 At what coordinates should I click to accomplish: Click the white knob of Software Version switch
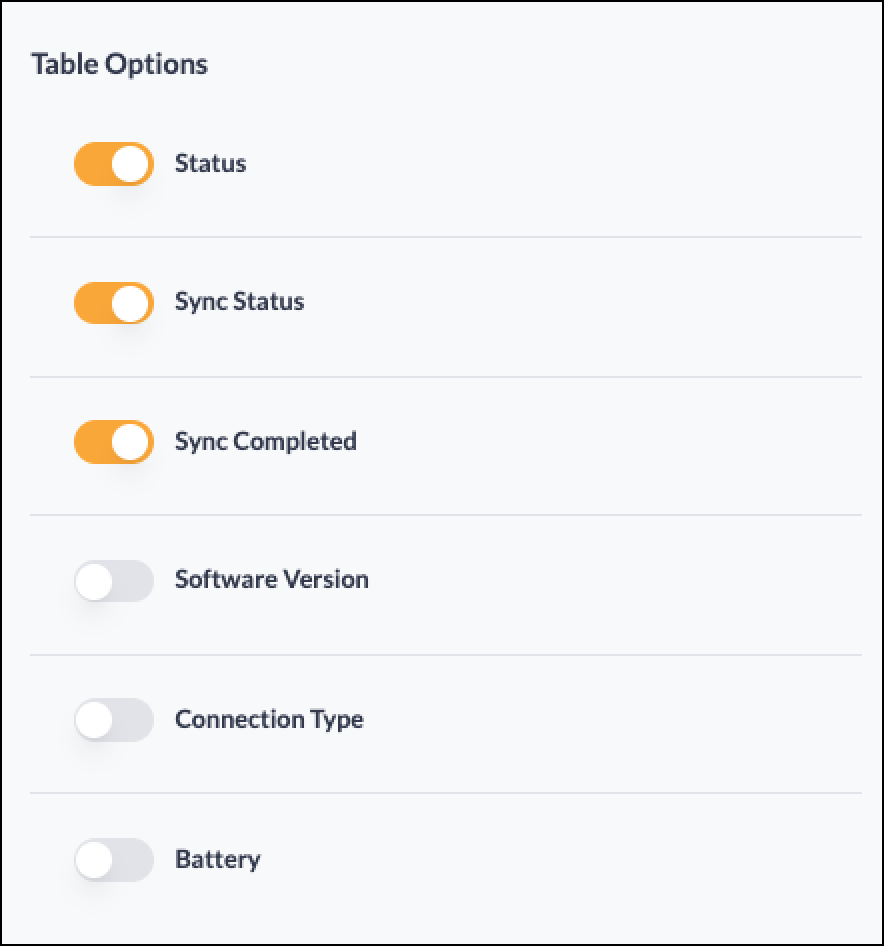point(95,582)
